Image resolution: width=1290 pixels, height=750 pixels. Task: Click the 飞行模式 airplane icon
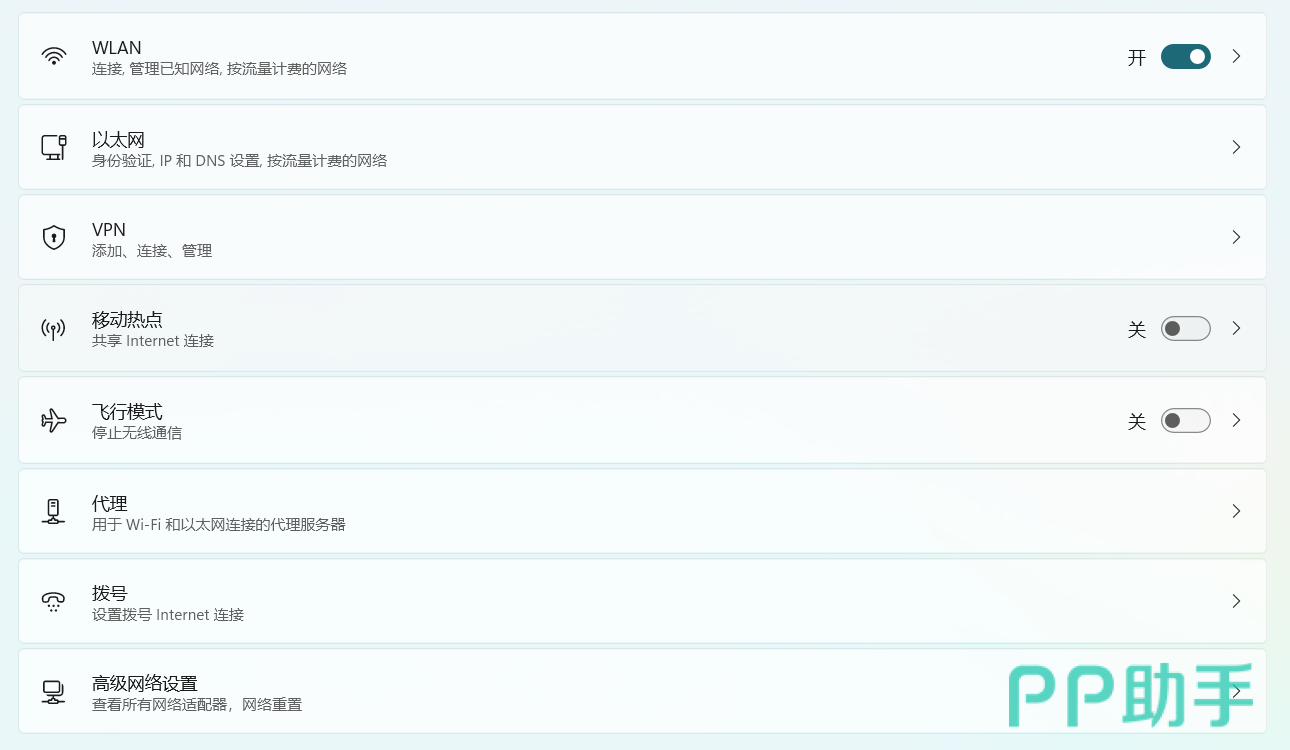54,420
